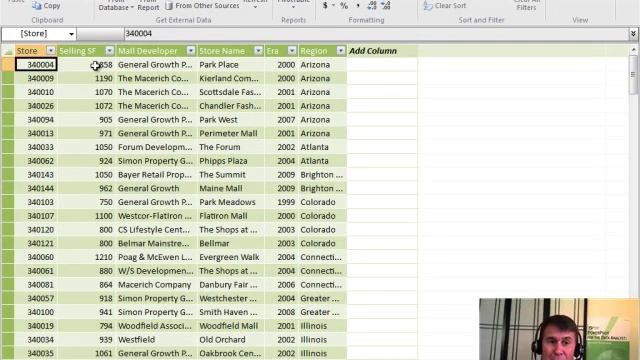Select all via table corner icon
This screenshot has height=360, width=640.
pos(8,51)
